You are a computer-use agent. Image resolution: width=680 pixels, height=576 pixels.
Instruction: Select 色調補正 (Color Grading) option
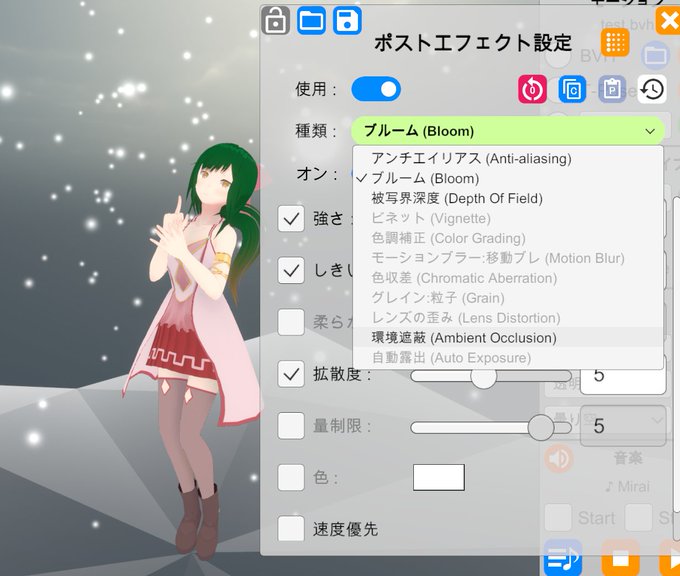coord(508,238)
